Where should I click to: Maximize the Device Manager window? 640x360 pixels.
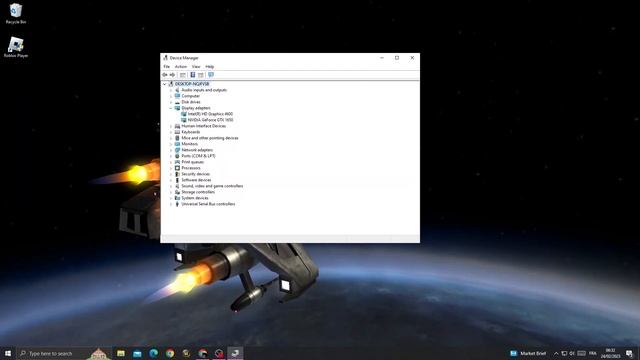point(397,58)
